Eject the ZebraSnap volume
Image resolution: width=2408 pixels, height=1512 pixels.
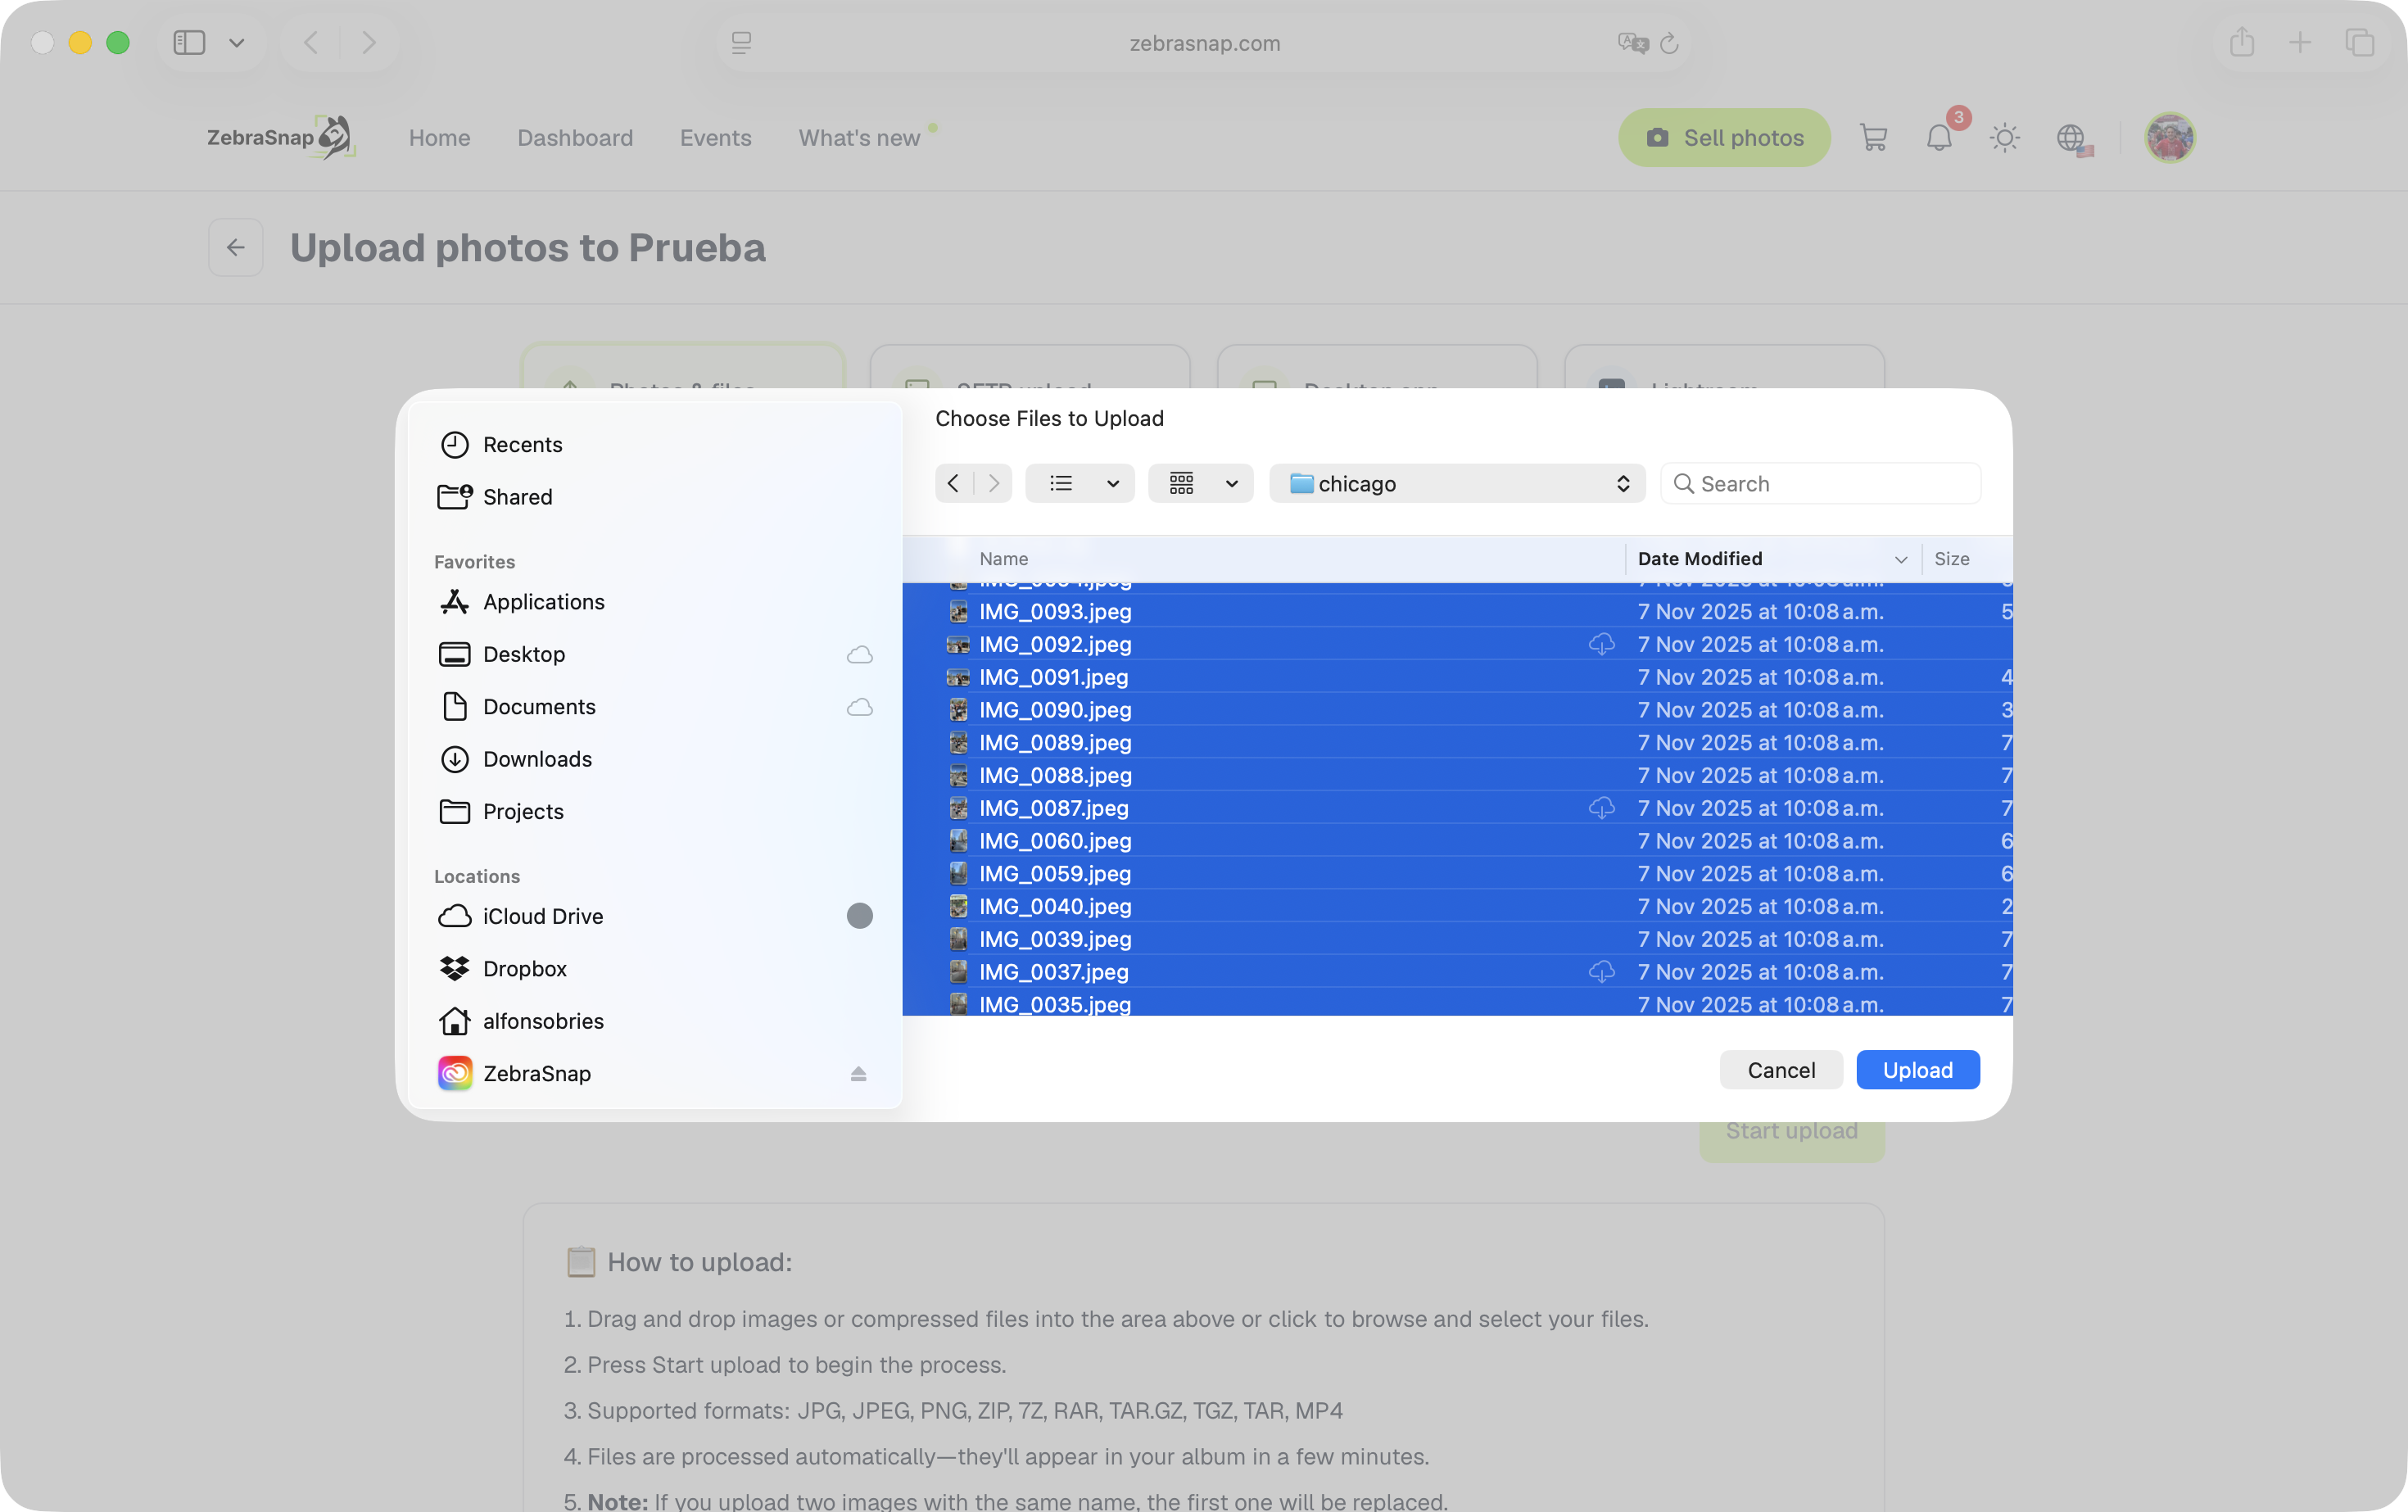[858, 1074]
